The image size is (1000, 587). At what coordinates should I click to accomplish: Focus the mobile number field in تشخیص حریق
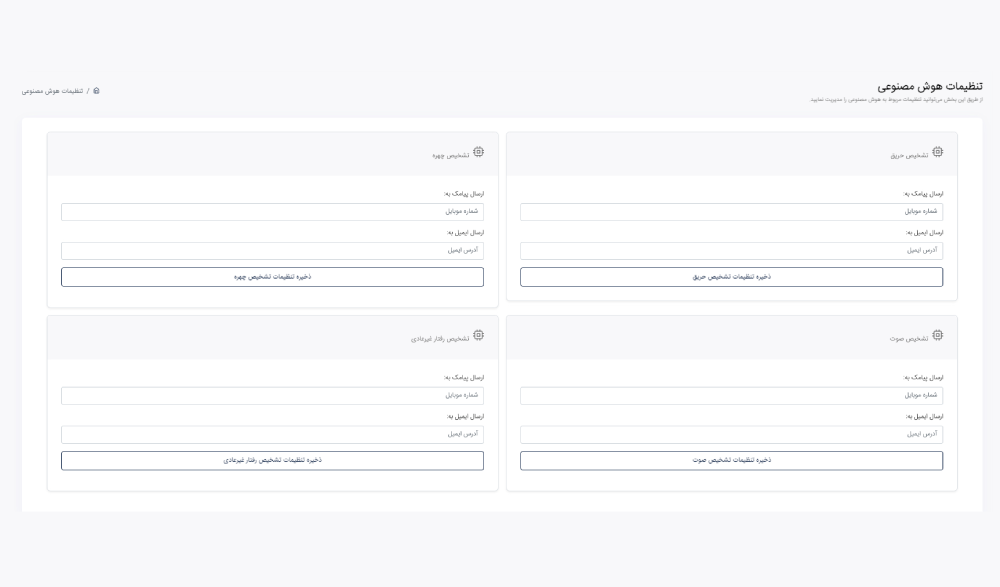(x=731, y=212)
